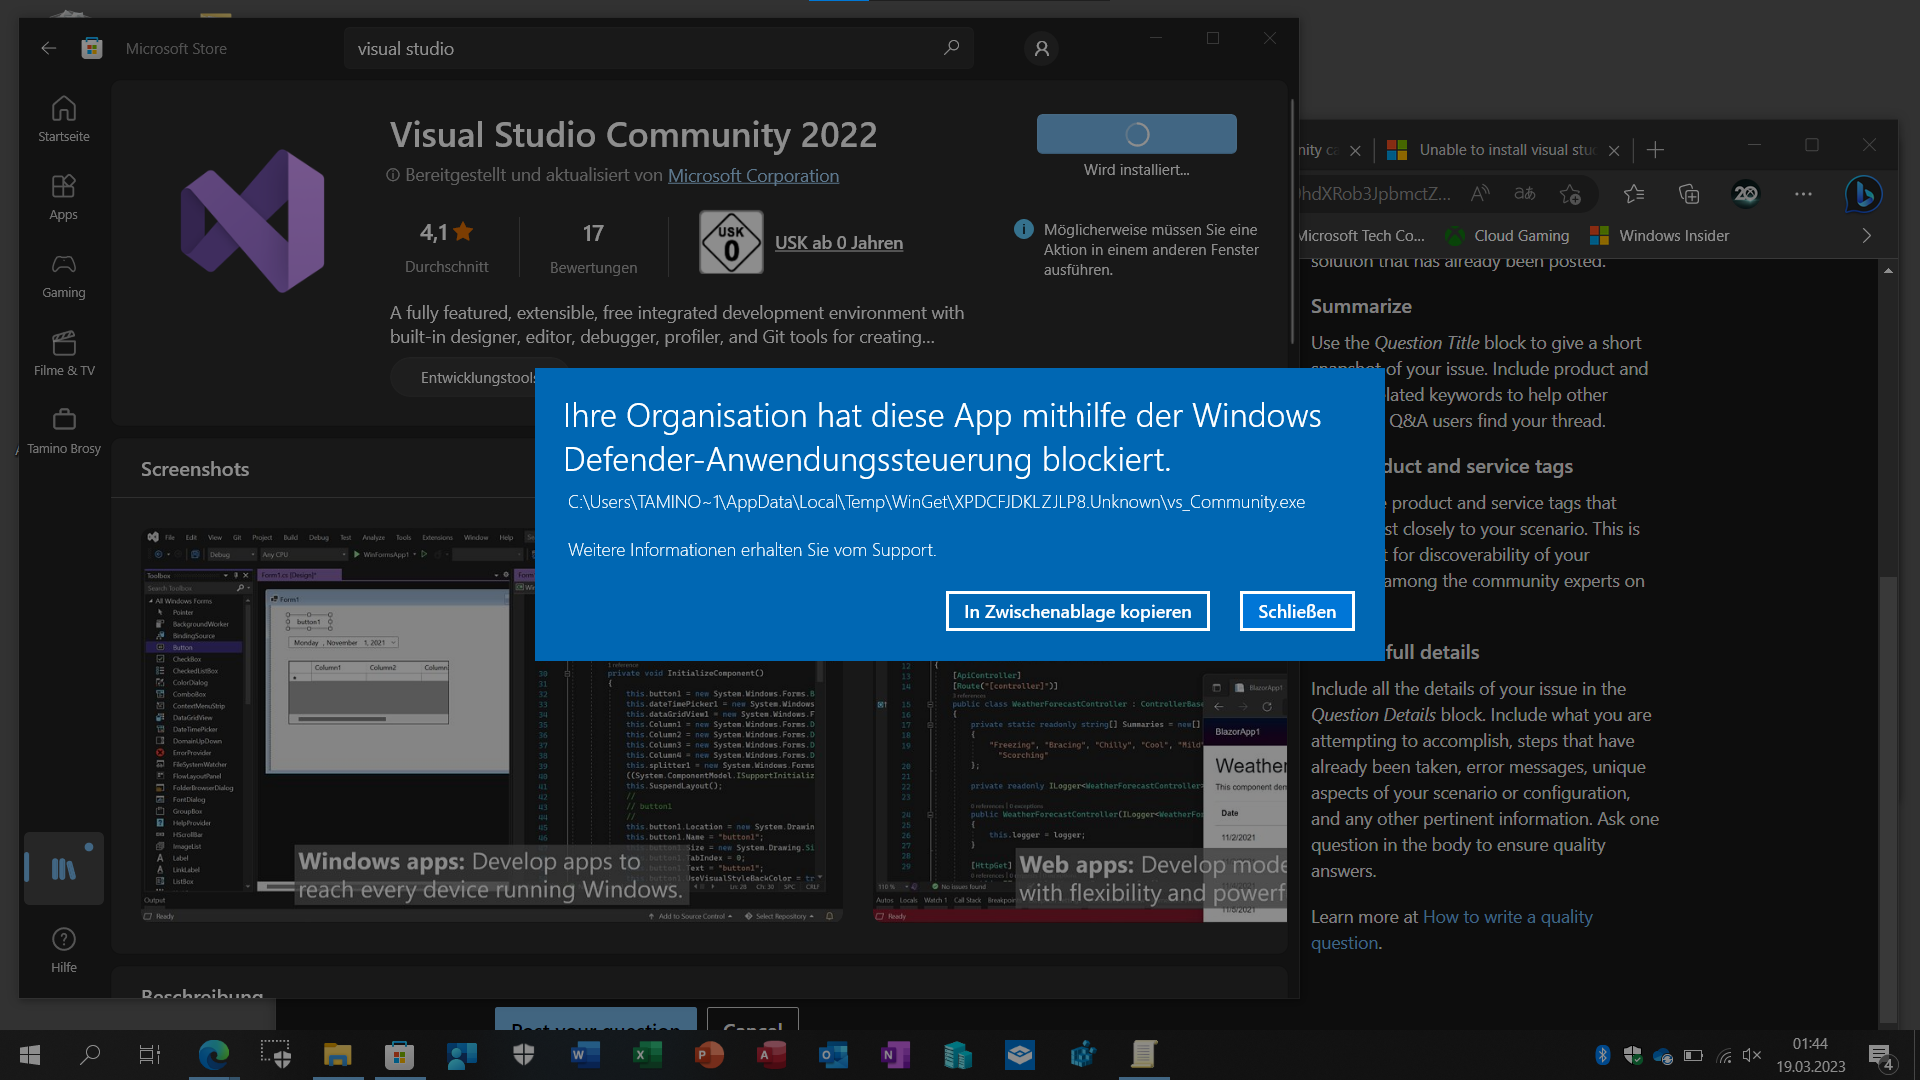Image resolution: width=1920 pixels, height=1080 pixels.
Task: Open the Edge settings menu
Action: coord(1803,194)
